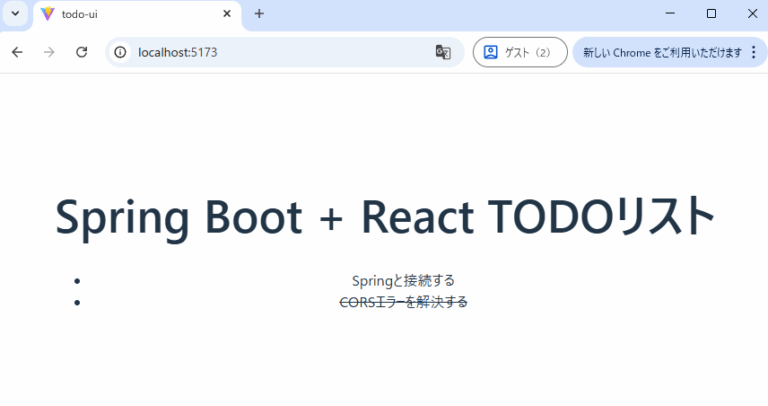The width and height of the screenshot is (768, 406).
Task: Click the 新しい Chrome をご利用いただけます button
Action: point(662,52)
